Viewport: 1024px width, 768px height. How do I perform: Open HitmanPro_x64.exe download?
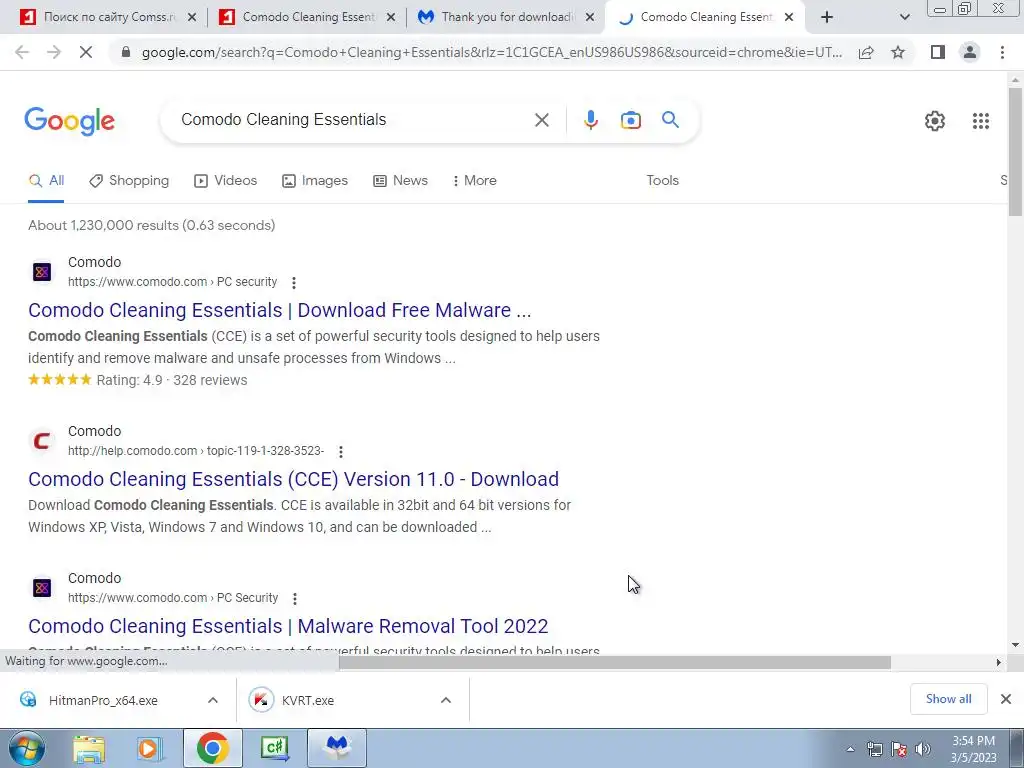[x=103, y=700]
